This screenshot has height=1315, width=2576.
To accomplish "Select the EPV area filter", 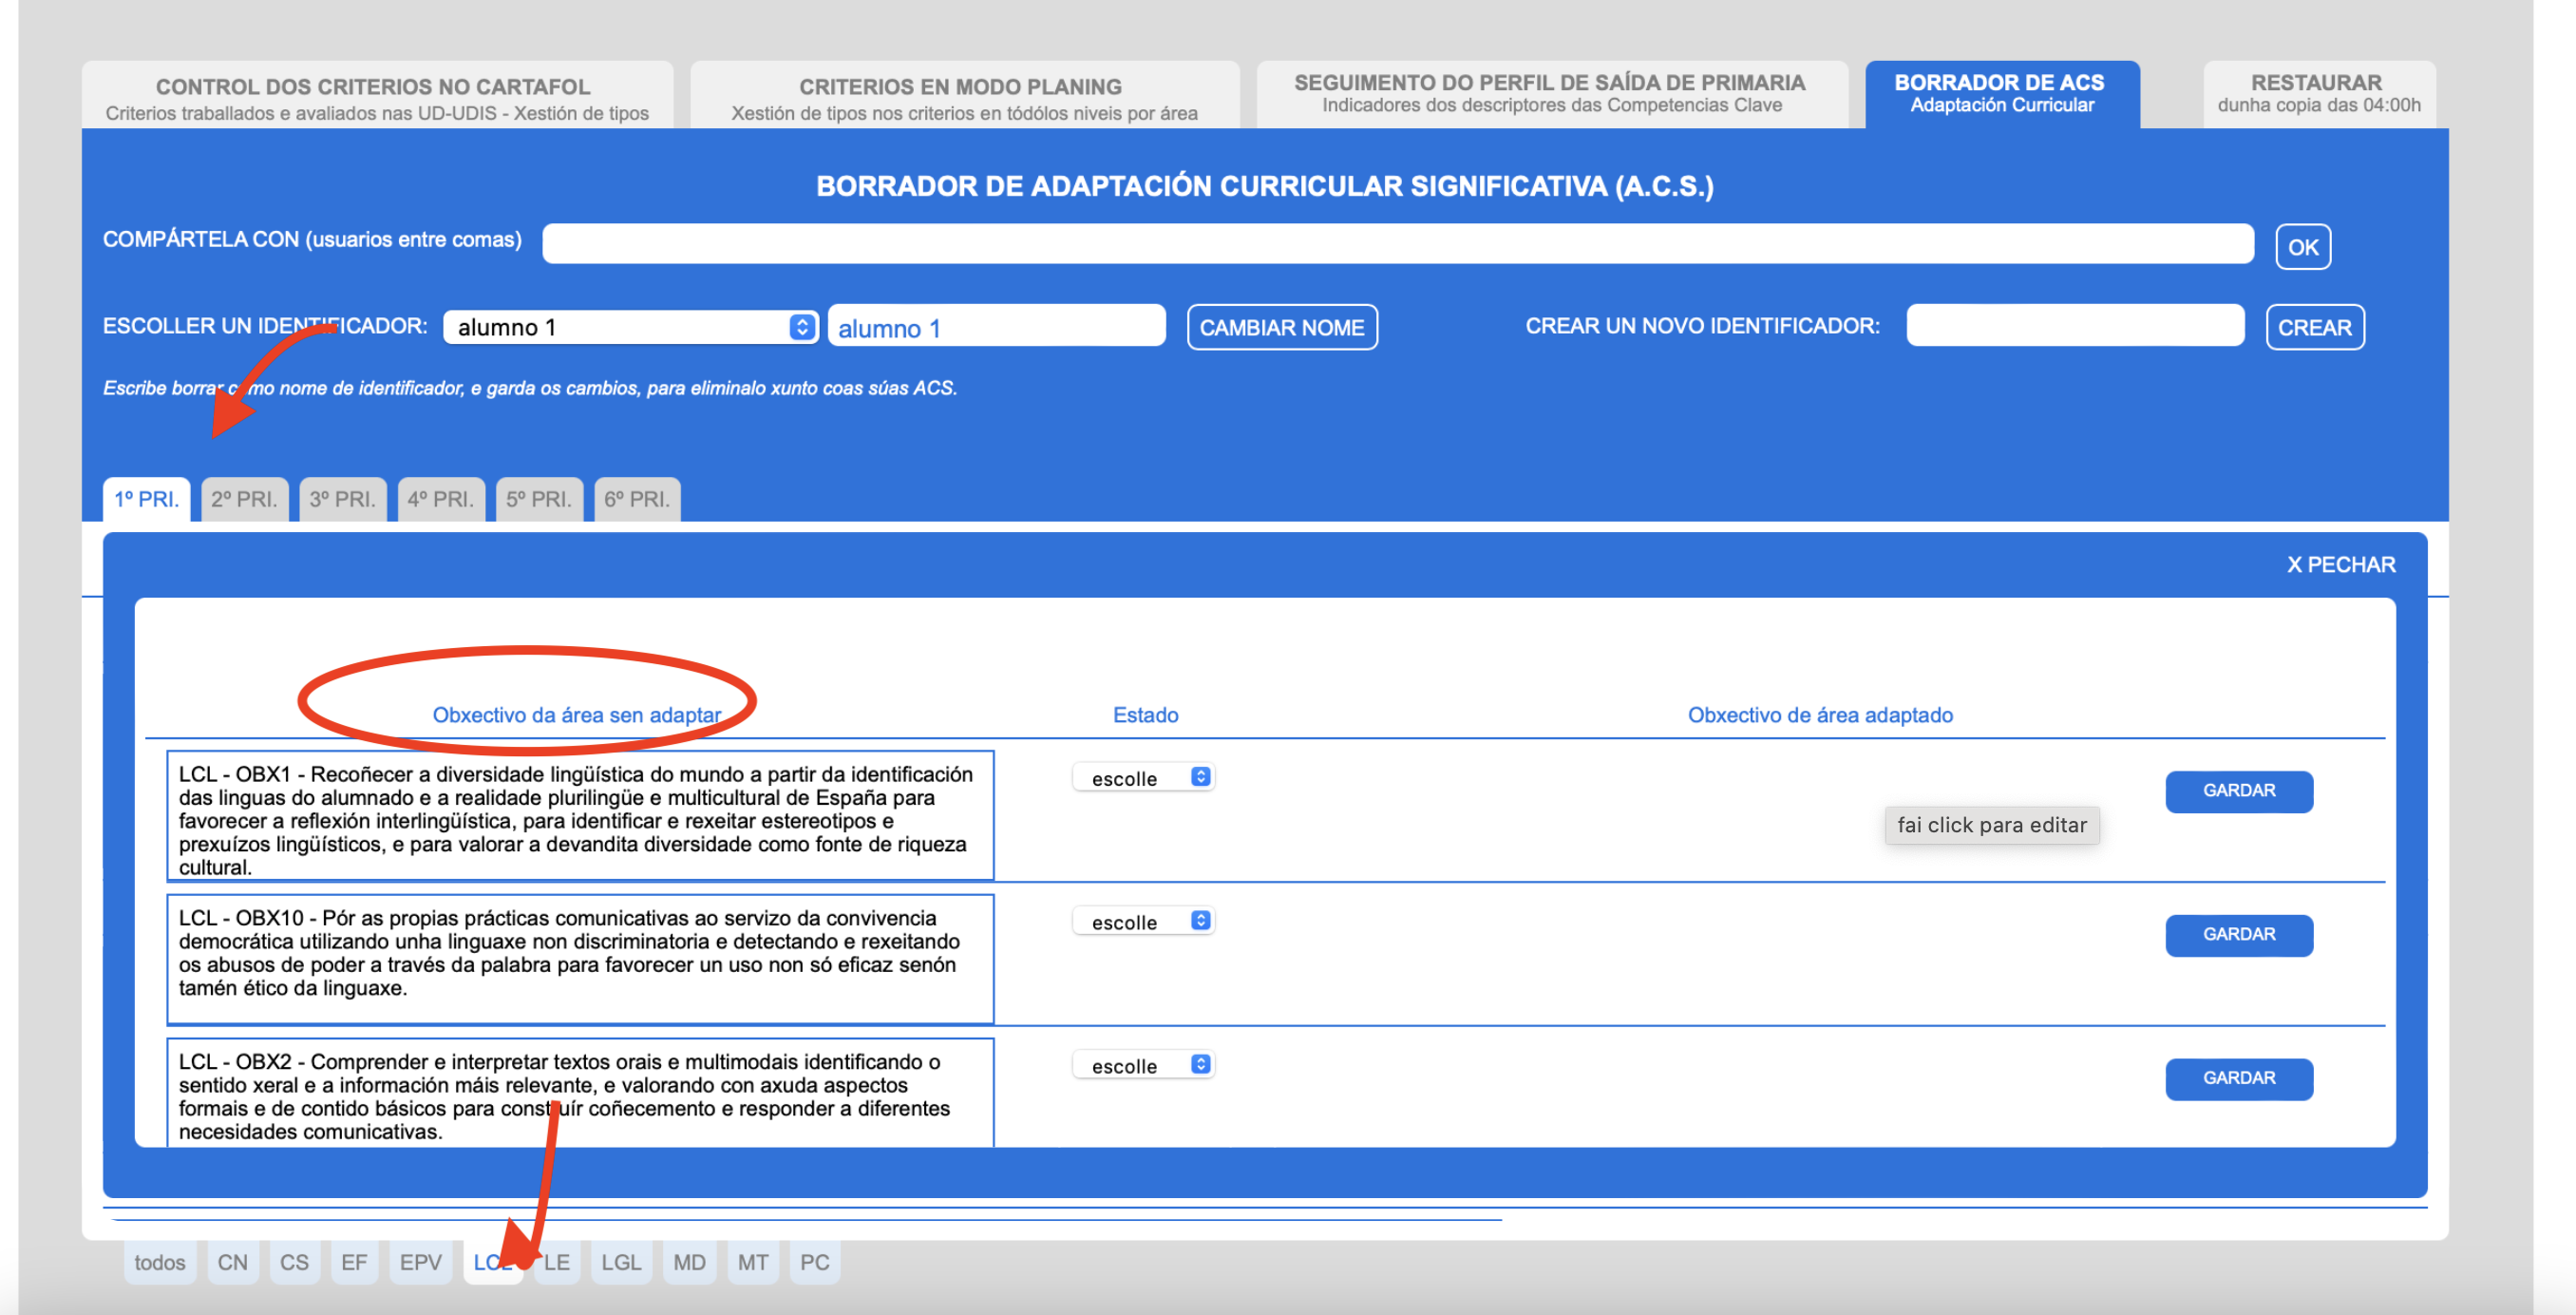I will coord(420,1262).
